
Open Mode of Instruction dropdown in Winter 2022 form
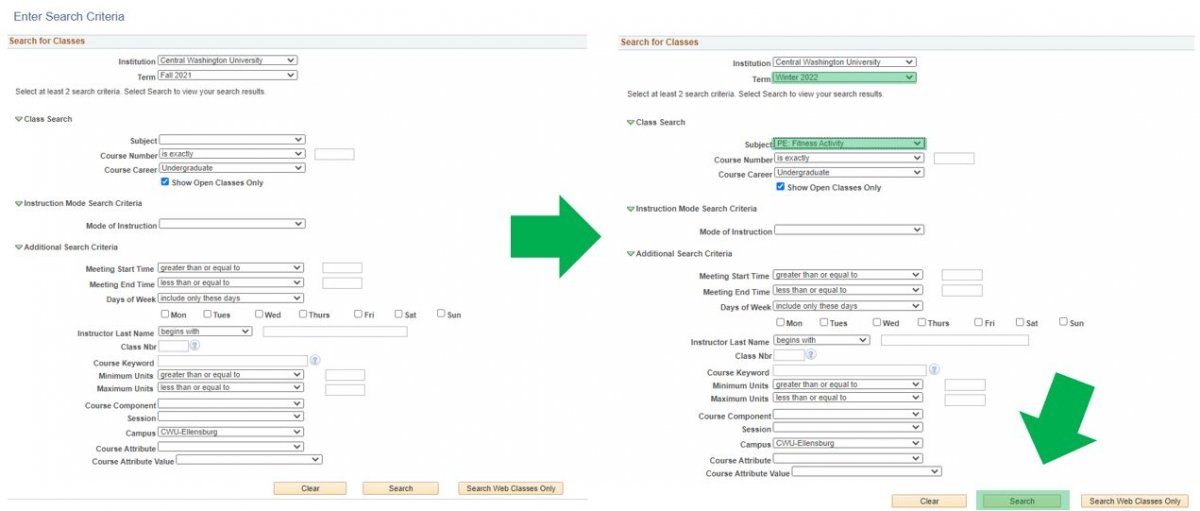[x=849, y=230]
